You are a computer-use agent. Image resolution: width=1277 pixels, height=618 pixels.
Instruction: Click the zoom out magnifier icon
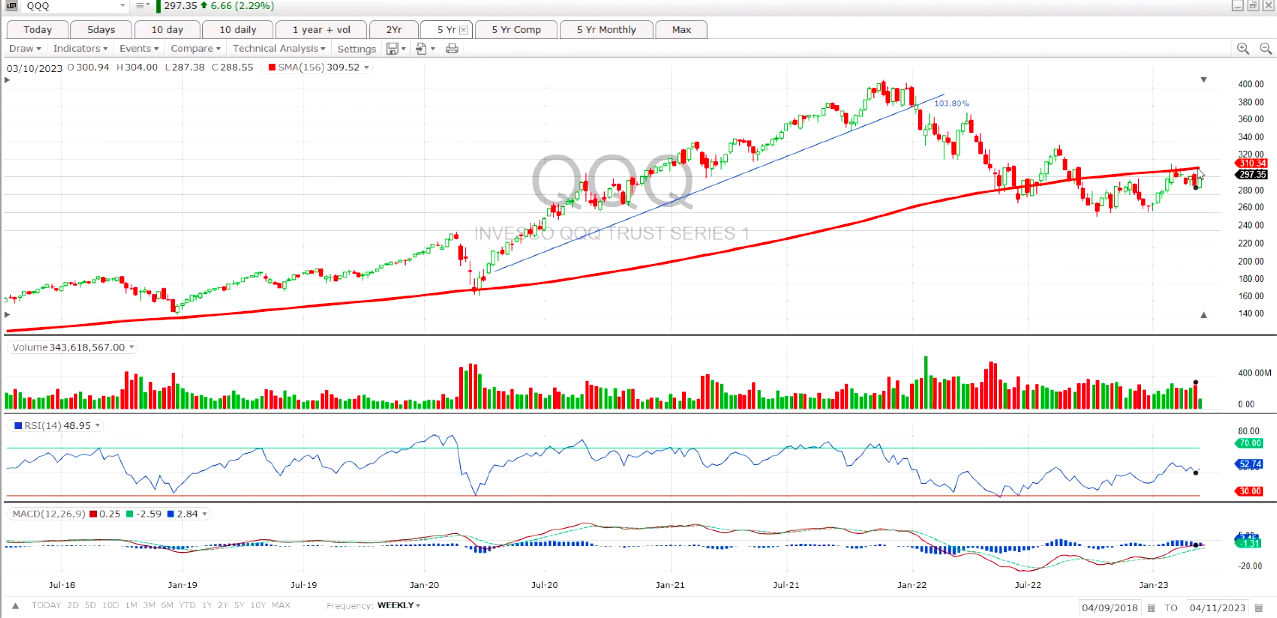(1265, 48)
